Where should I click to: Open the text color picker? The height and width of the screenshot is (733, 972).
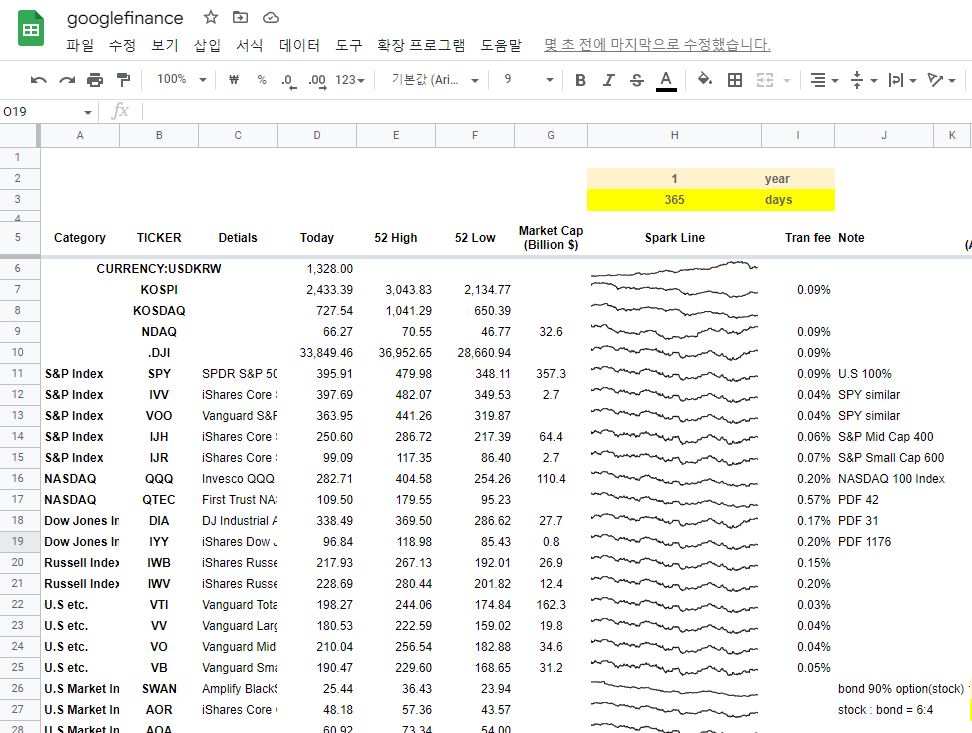click(x=666, y=81)
